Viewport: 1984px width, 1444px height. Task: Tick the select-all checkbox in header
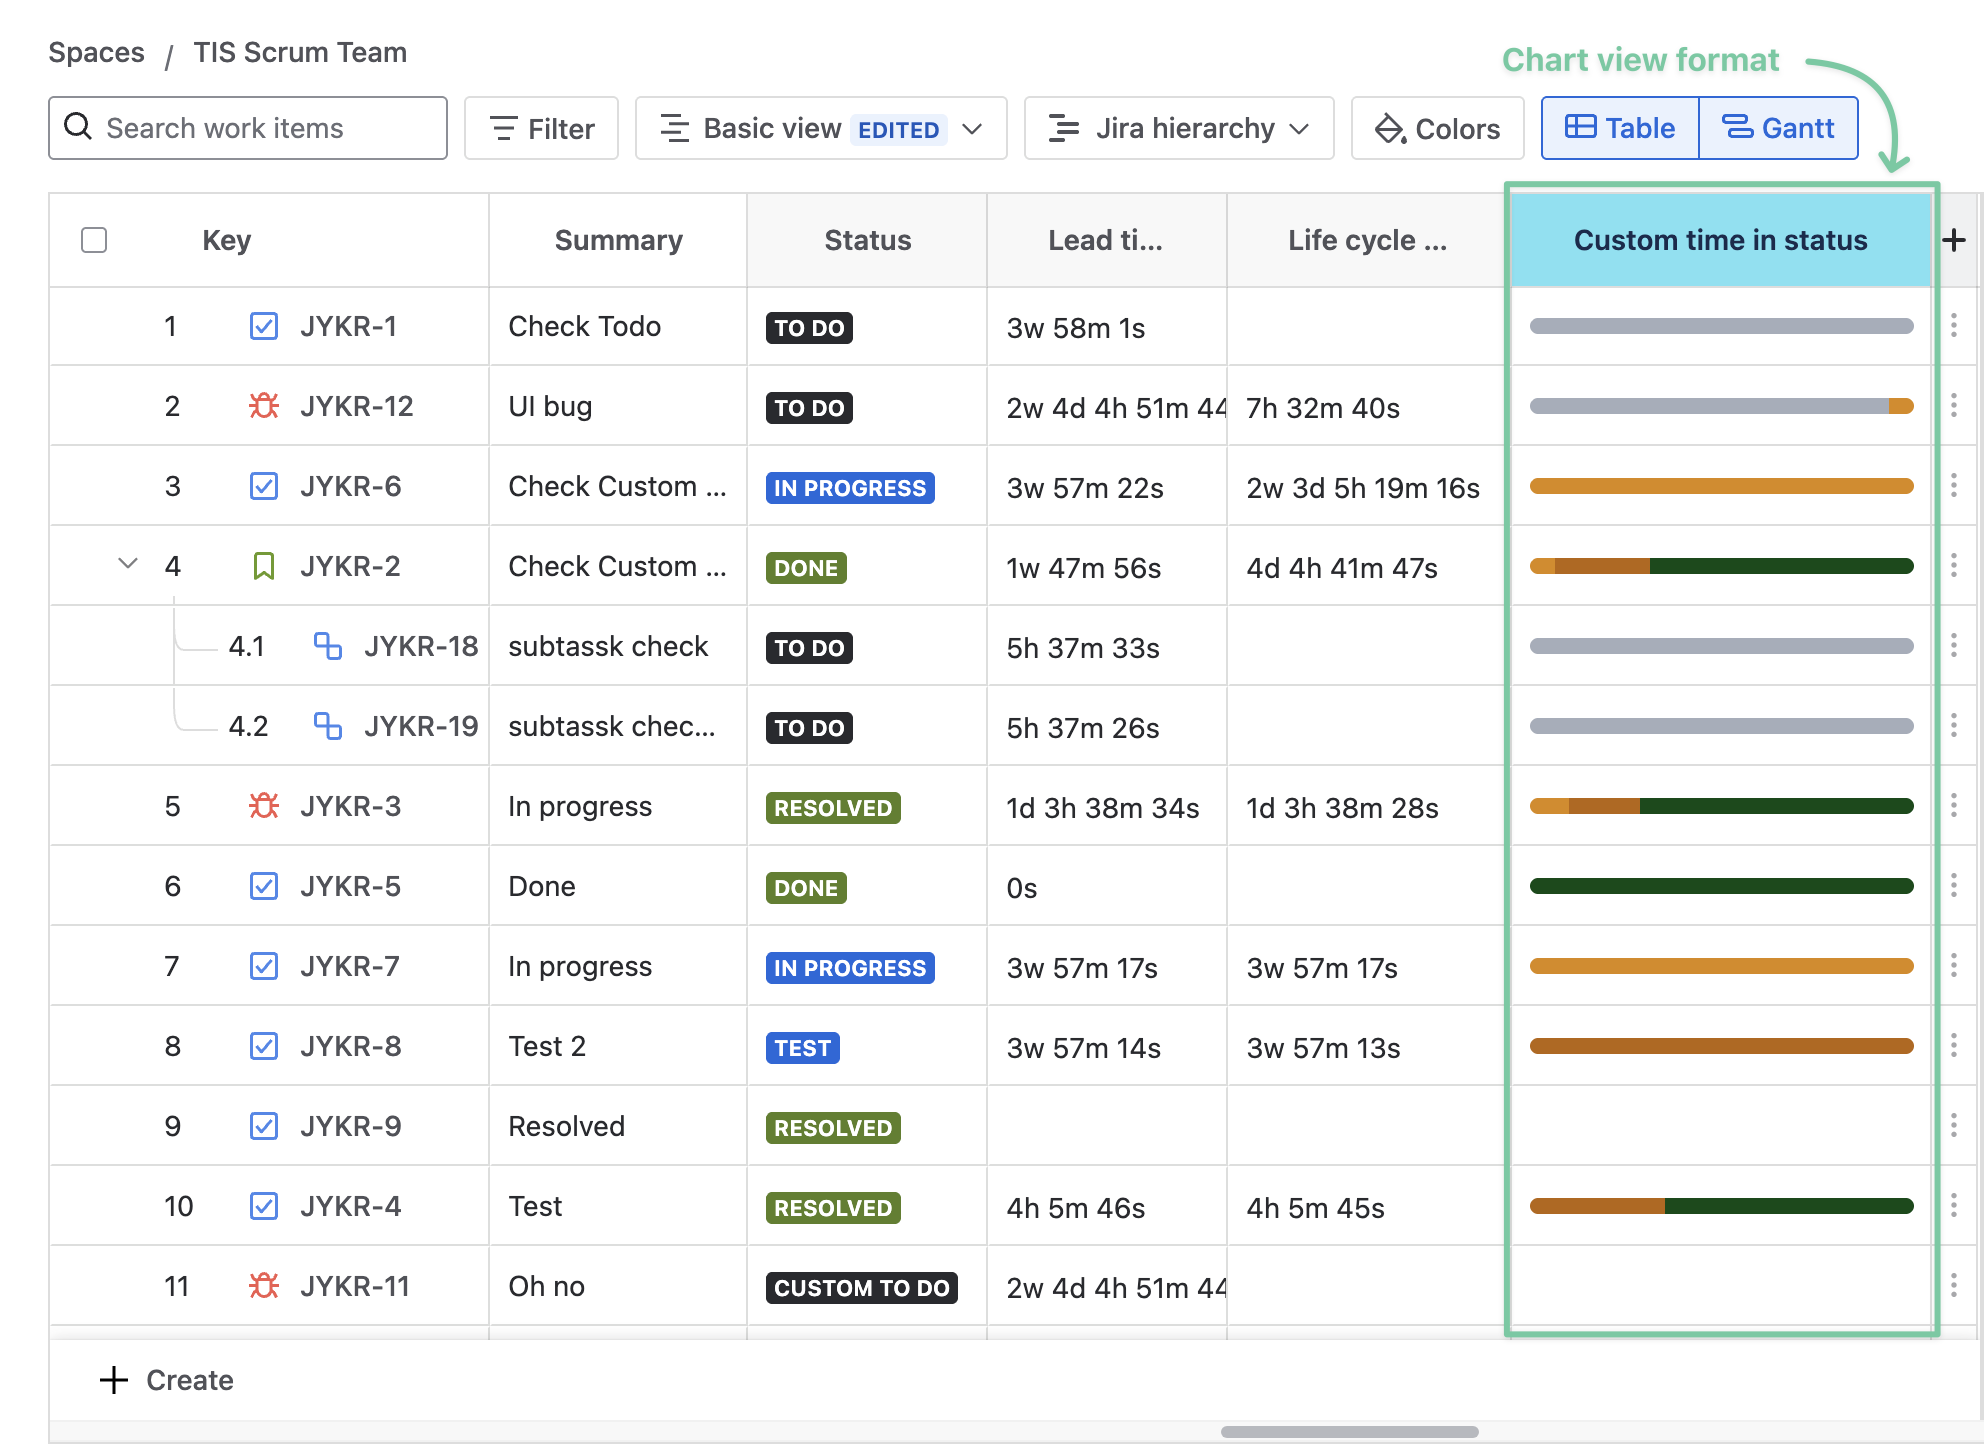[94, 240]
